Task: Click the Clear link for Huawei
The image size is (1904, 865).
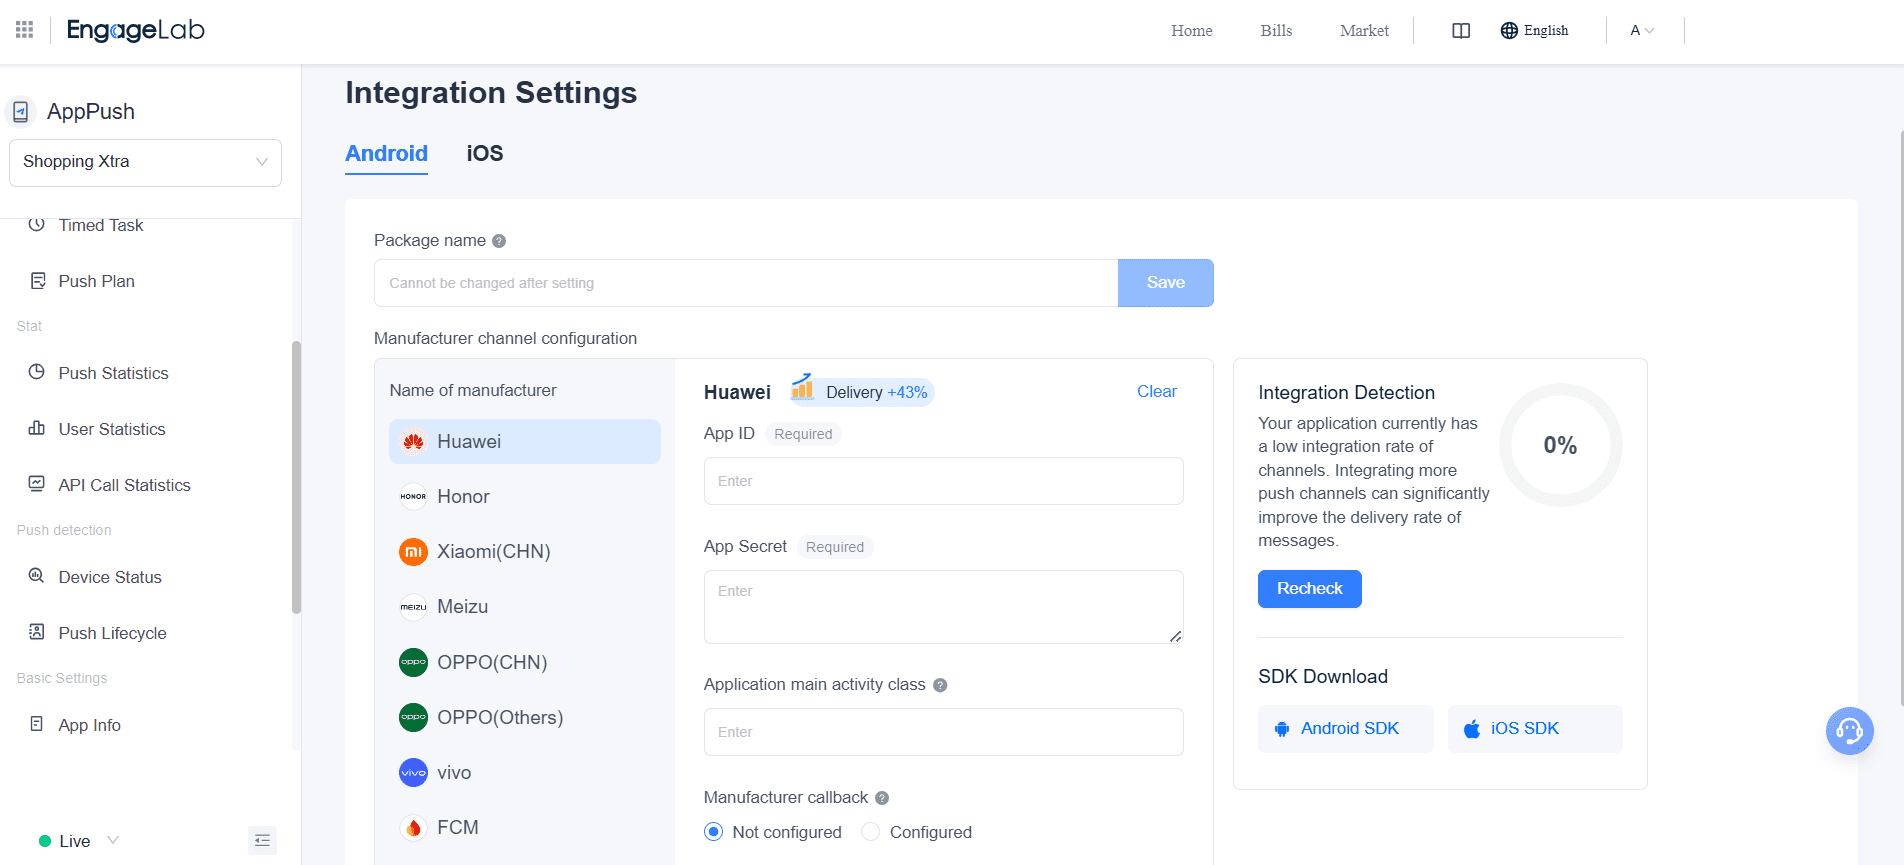Action: click(1157, 392)
